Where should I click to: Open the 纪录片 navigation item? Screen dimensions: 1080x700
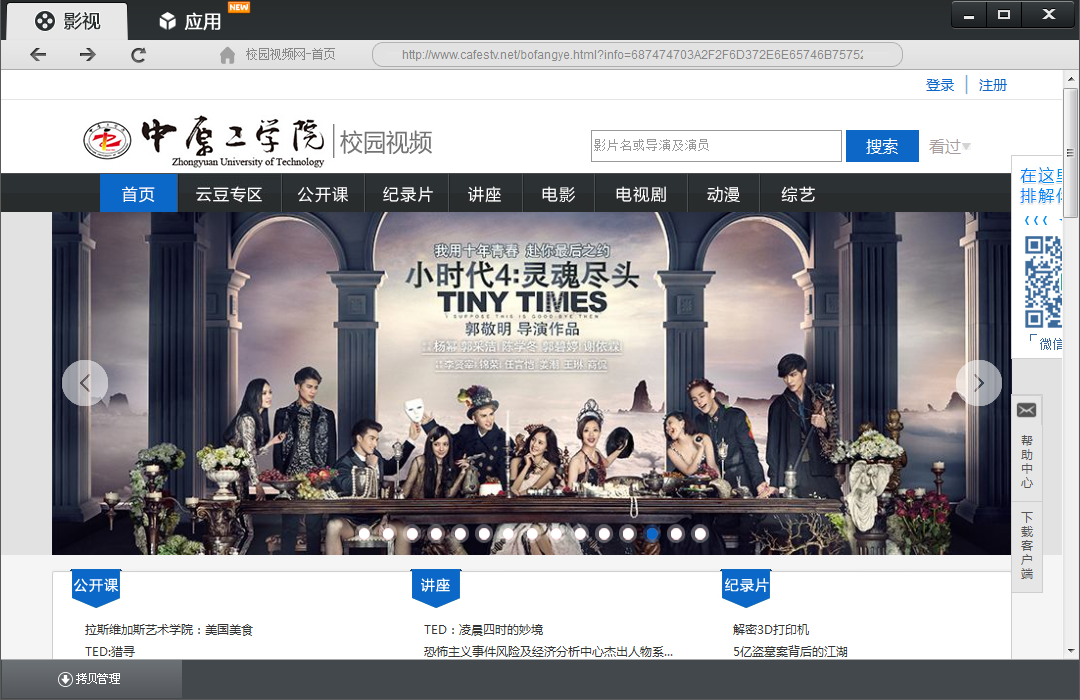[x=407, y=194]
